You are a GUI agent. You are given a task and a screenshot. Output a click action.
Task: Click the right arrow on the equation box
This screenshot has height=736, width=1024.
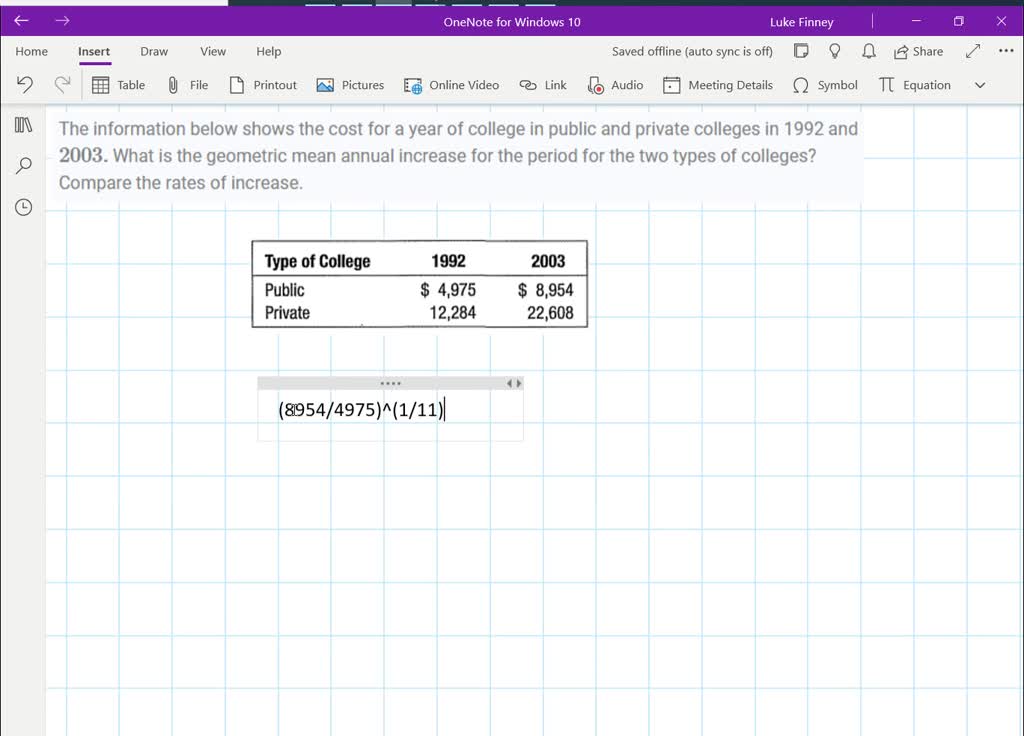point(519,383)
